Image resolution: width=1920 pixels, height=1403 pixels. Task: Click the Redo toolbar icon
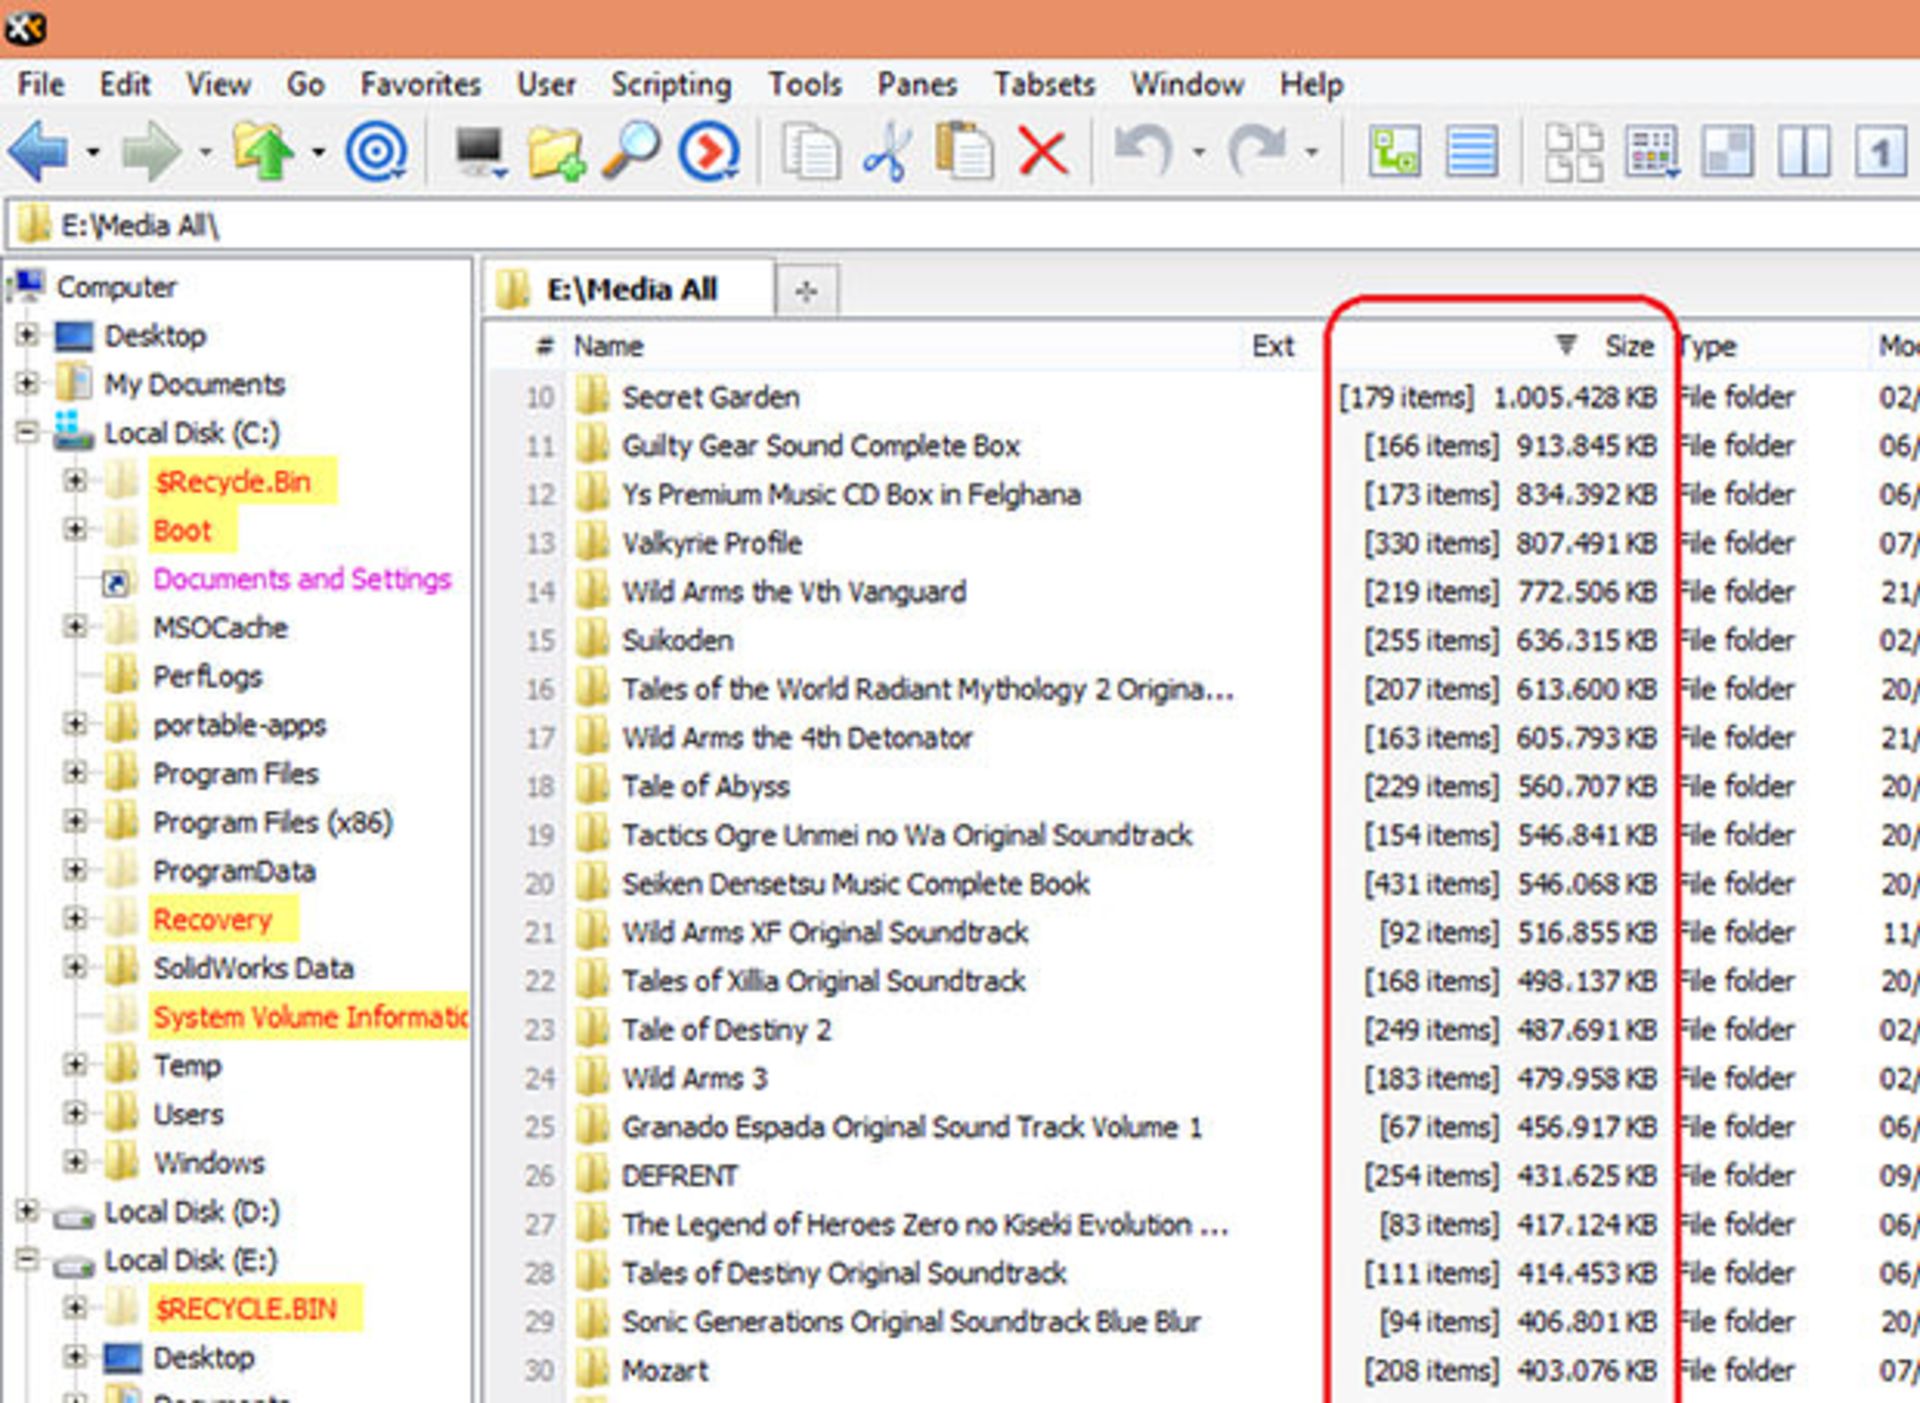[1257, 152]
